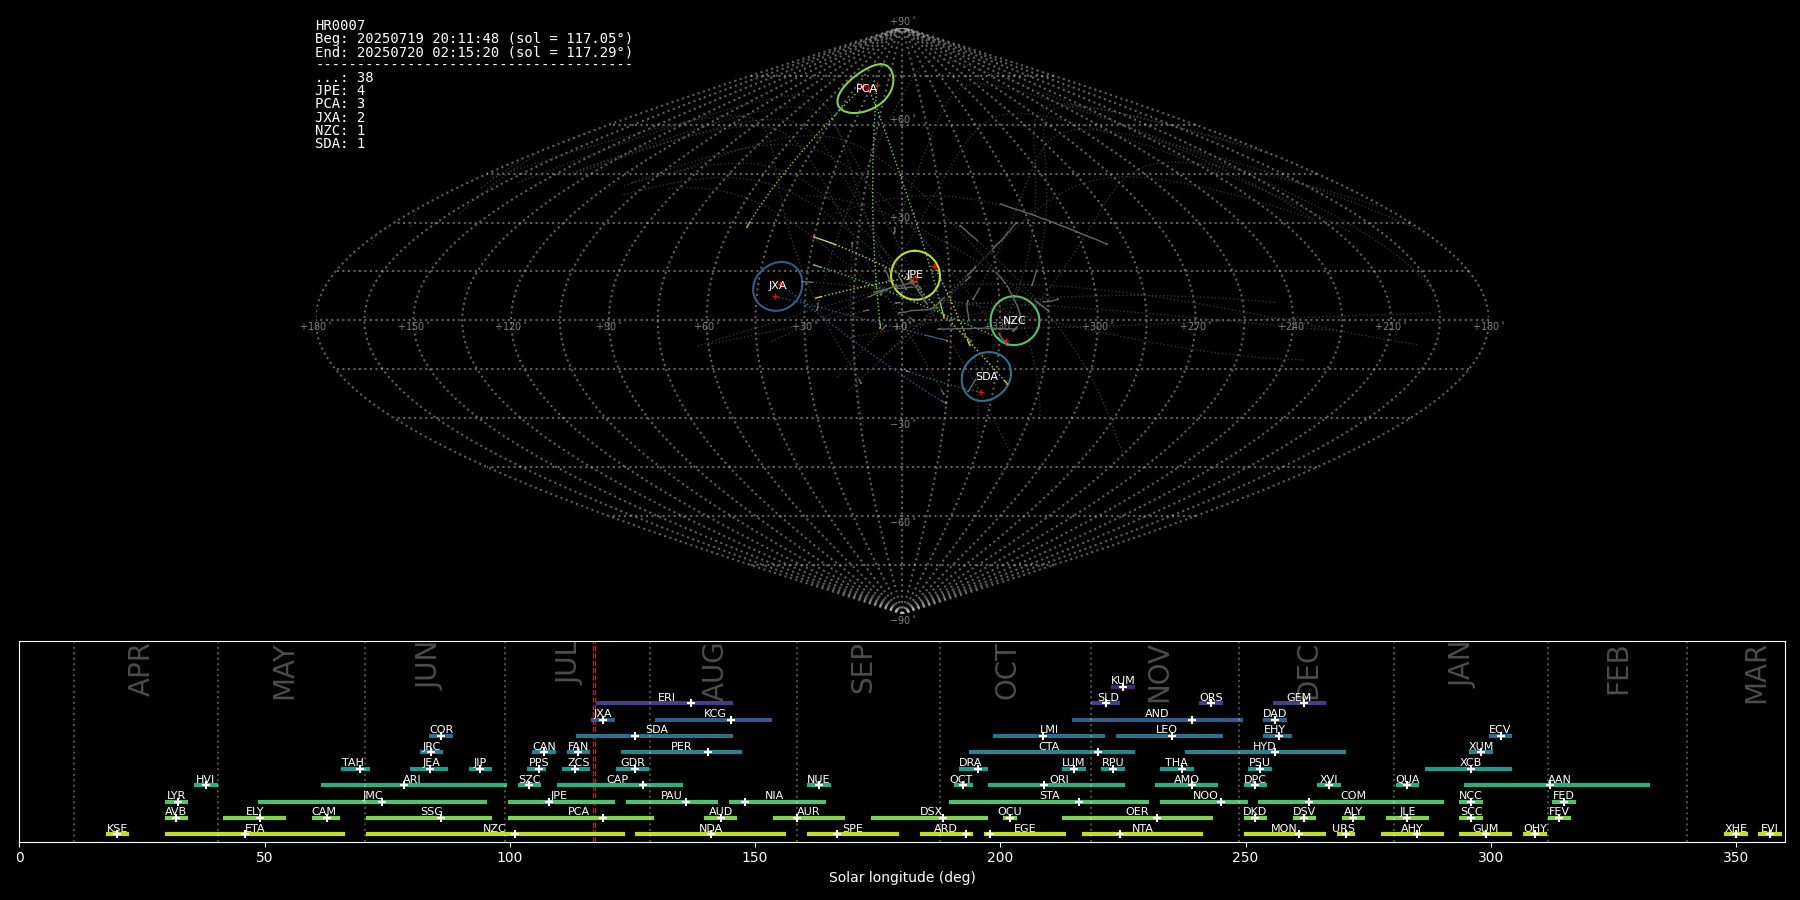
Task: Click the APR month label in timeline
Action: pyautogui.click(x=139, y=670)
